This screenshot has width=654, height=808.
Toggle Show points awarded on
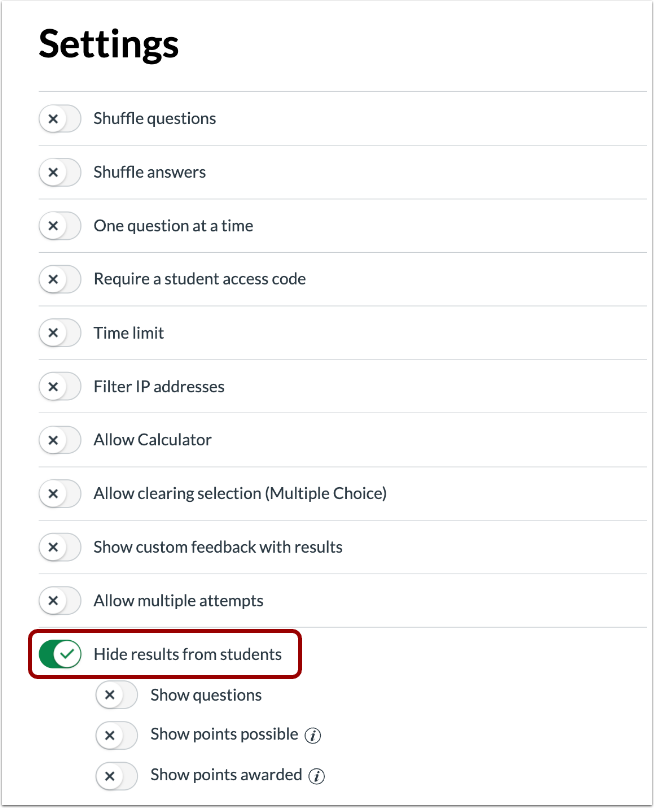click(116, 775)
